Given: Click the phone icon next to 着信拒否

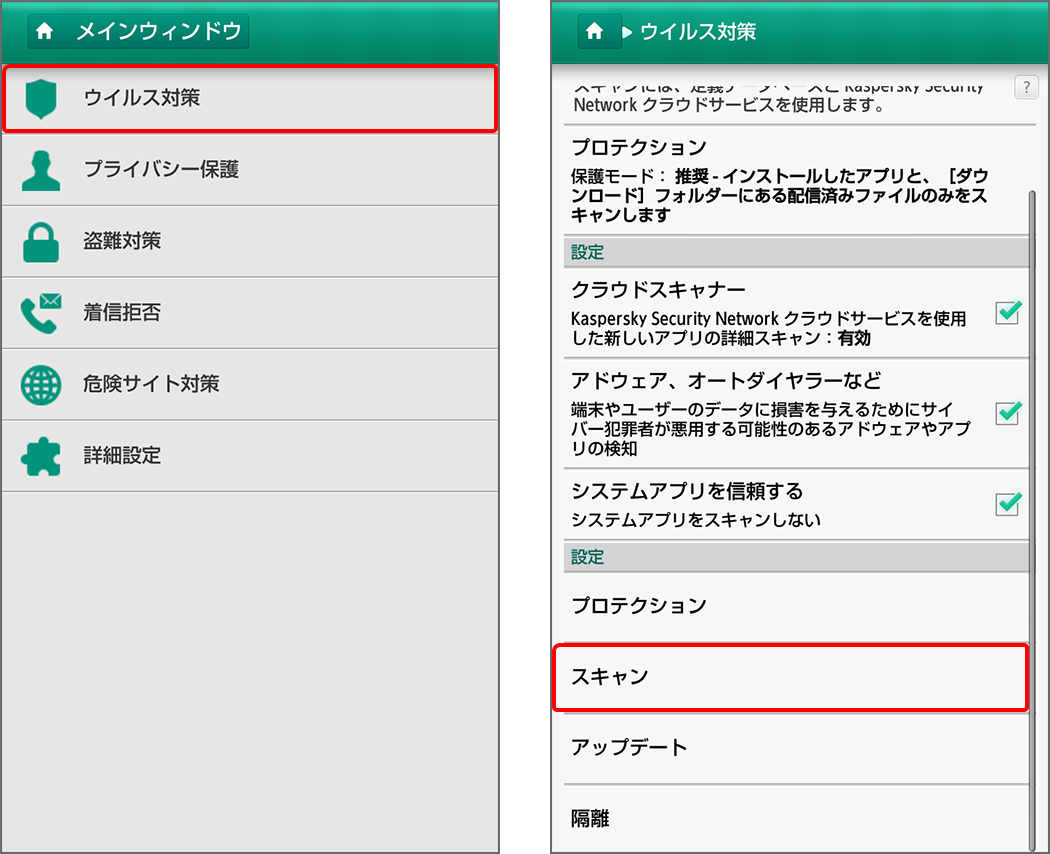Looking at the screenshot, I should tap(43, 313).
